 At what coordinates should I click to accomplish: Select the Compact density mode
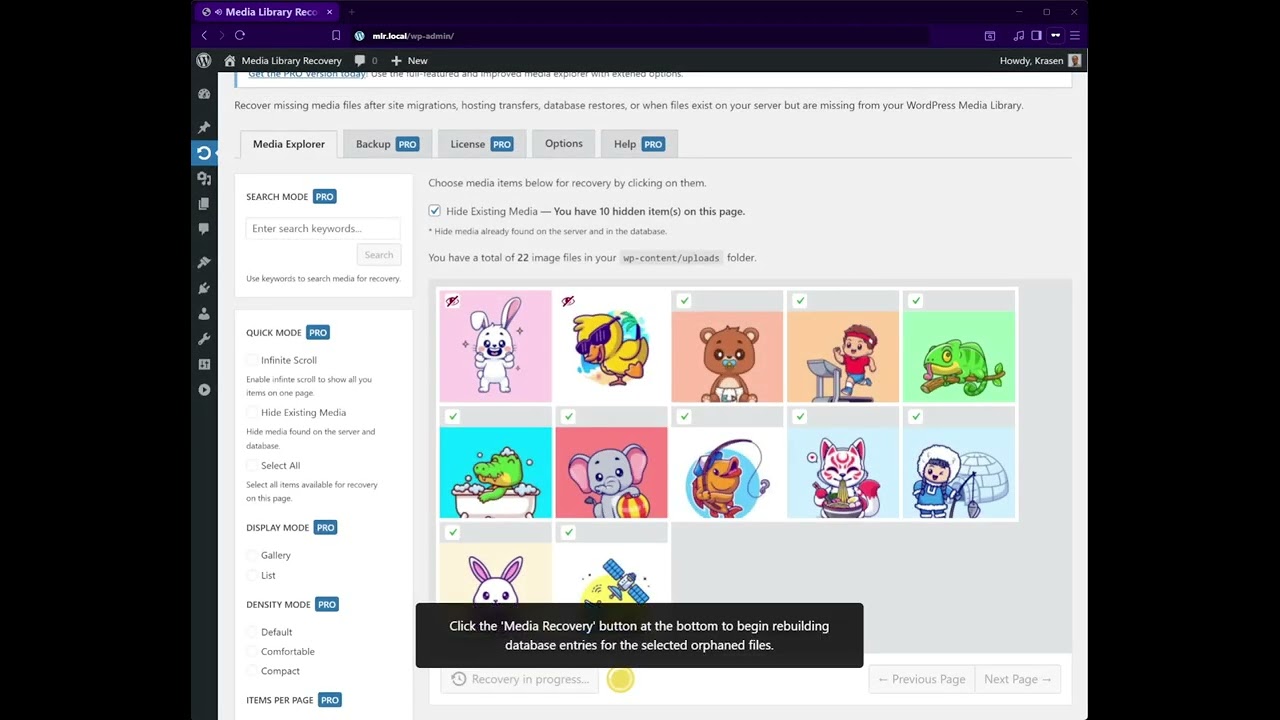tap(252, 671)
